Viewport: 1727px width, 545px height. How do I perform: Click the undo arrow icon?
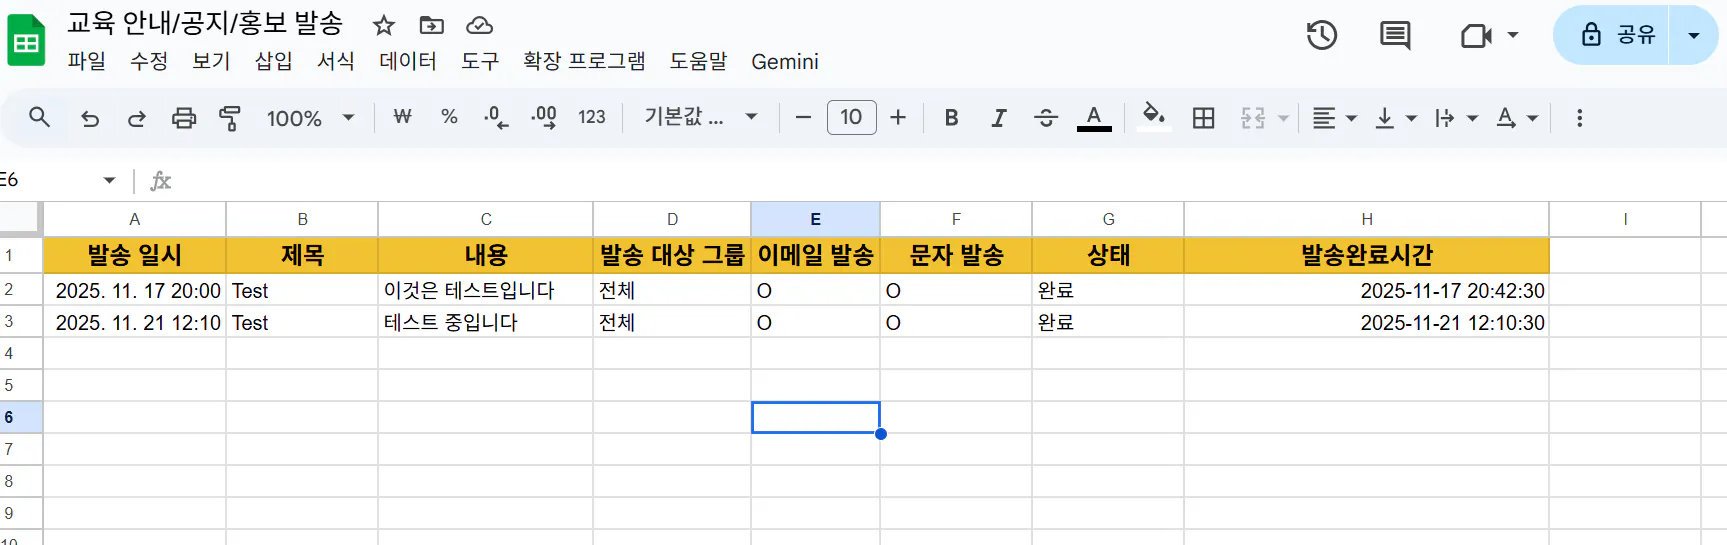pyautogui.click(x=90, y=118)
